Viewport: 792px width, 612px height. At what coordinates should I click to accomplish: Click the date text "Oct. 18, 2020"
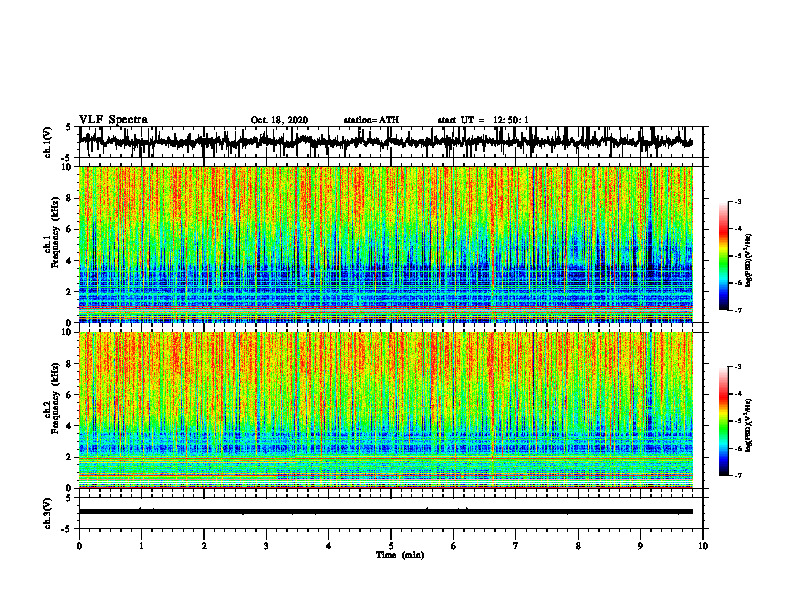click(279, 120)
